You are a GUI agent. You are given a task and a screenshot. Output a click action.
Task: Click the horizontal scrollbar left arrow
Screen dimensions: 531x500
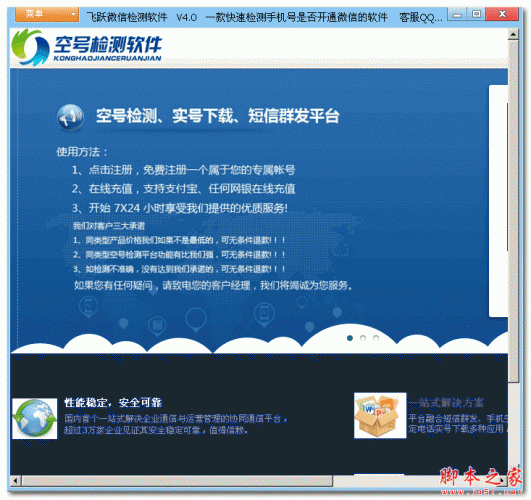16,480
